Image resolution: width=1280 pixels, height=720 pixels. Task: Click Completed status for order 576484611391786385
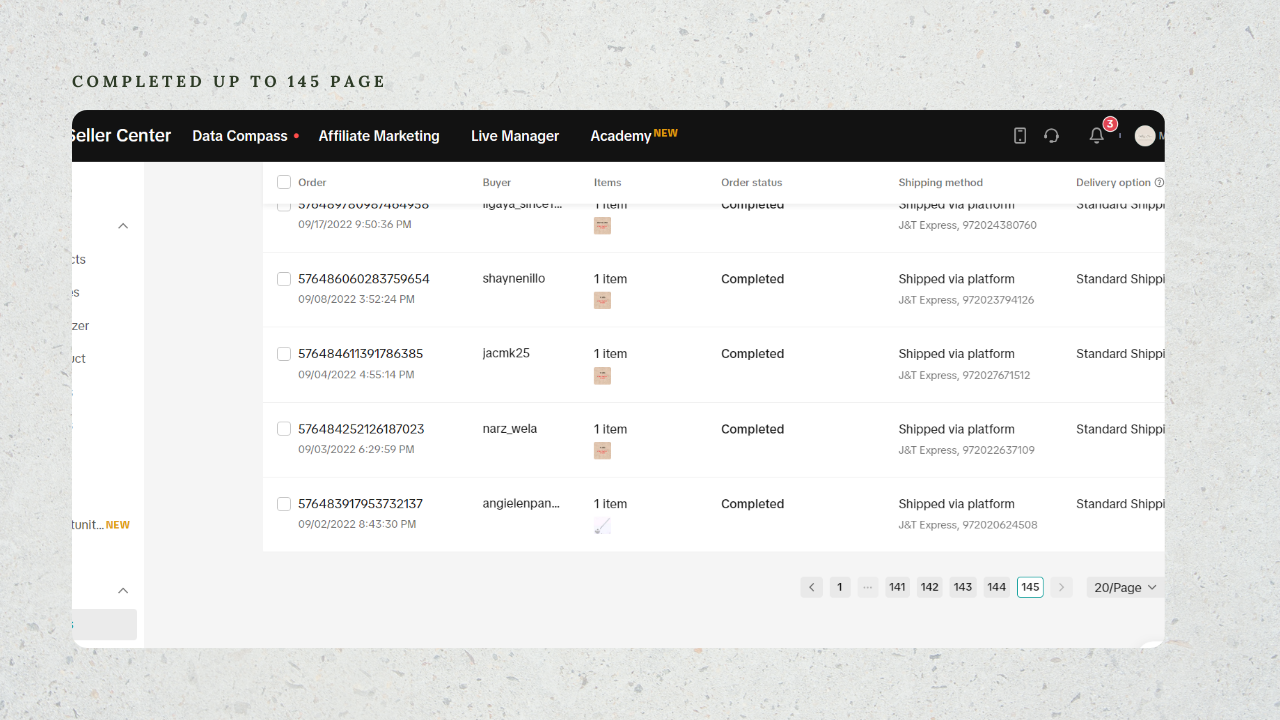753,354
